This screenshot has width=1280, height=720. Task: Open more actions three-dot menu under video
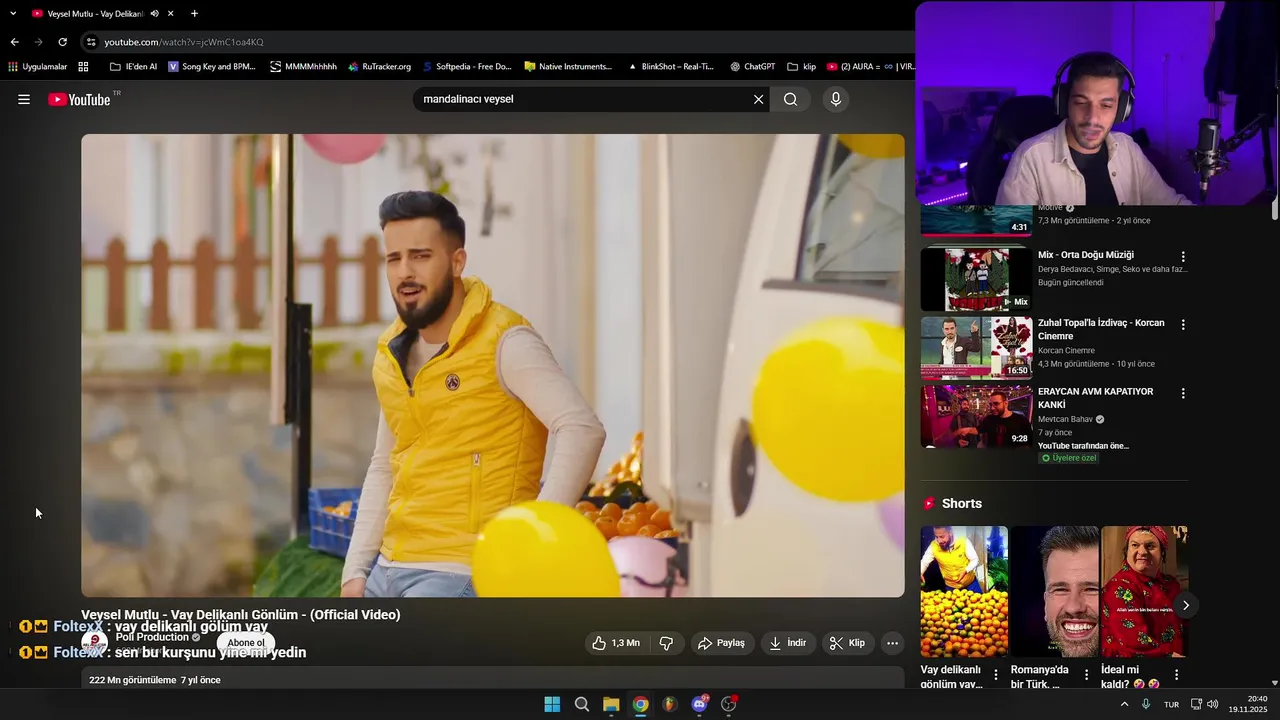(x=893, y=643)
